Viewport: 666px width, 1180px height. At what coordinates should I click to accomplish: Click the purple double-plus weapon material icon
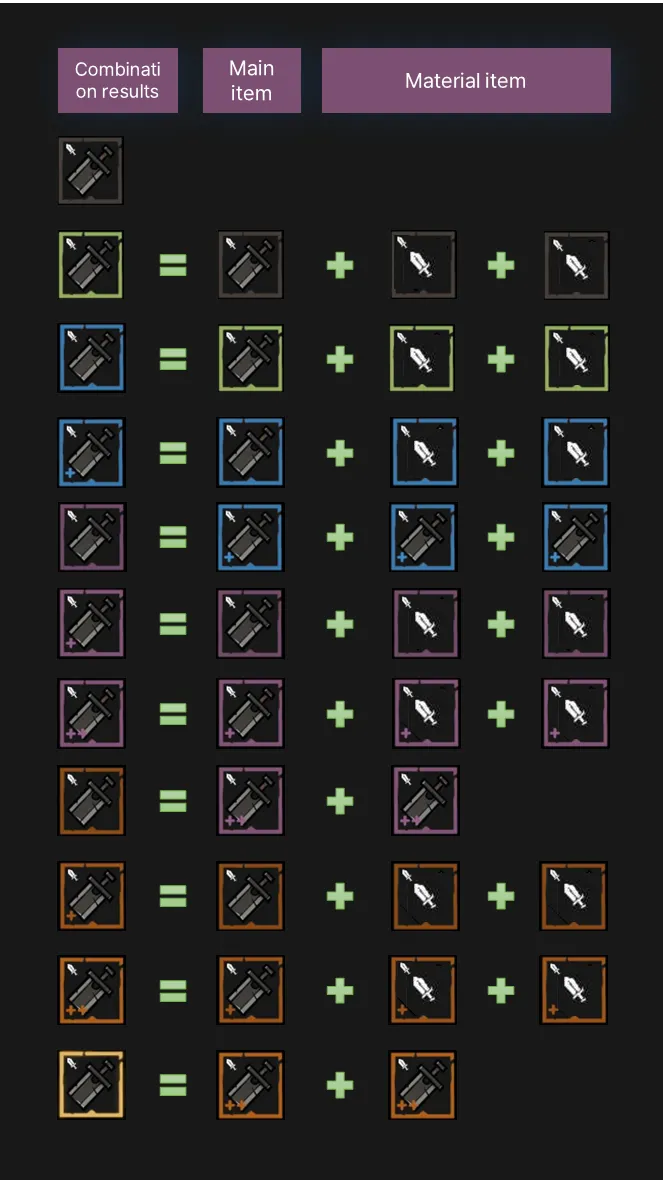pos(425,801)
